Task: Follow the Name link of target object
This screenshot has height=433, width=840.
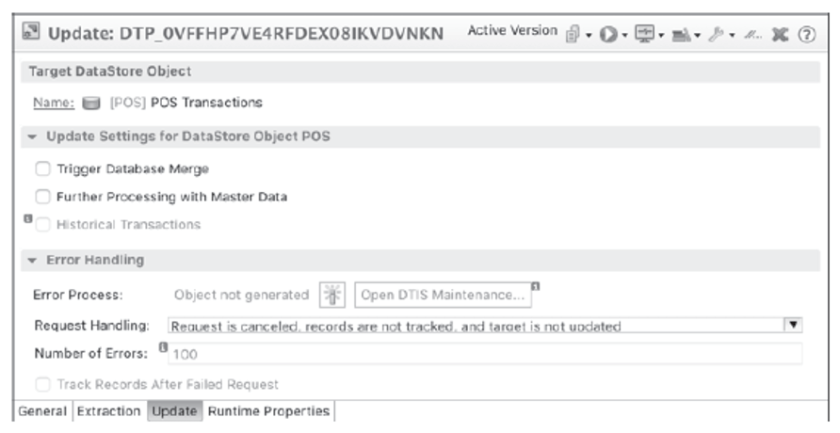Action: (54, 102)
